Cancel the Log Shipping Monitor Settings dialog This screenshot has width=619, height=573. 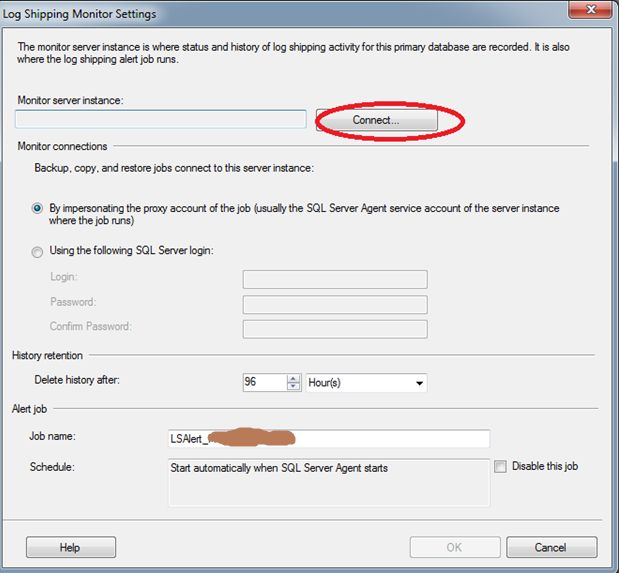pos(551,547)
